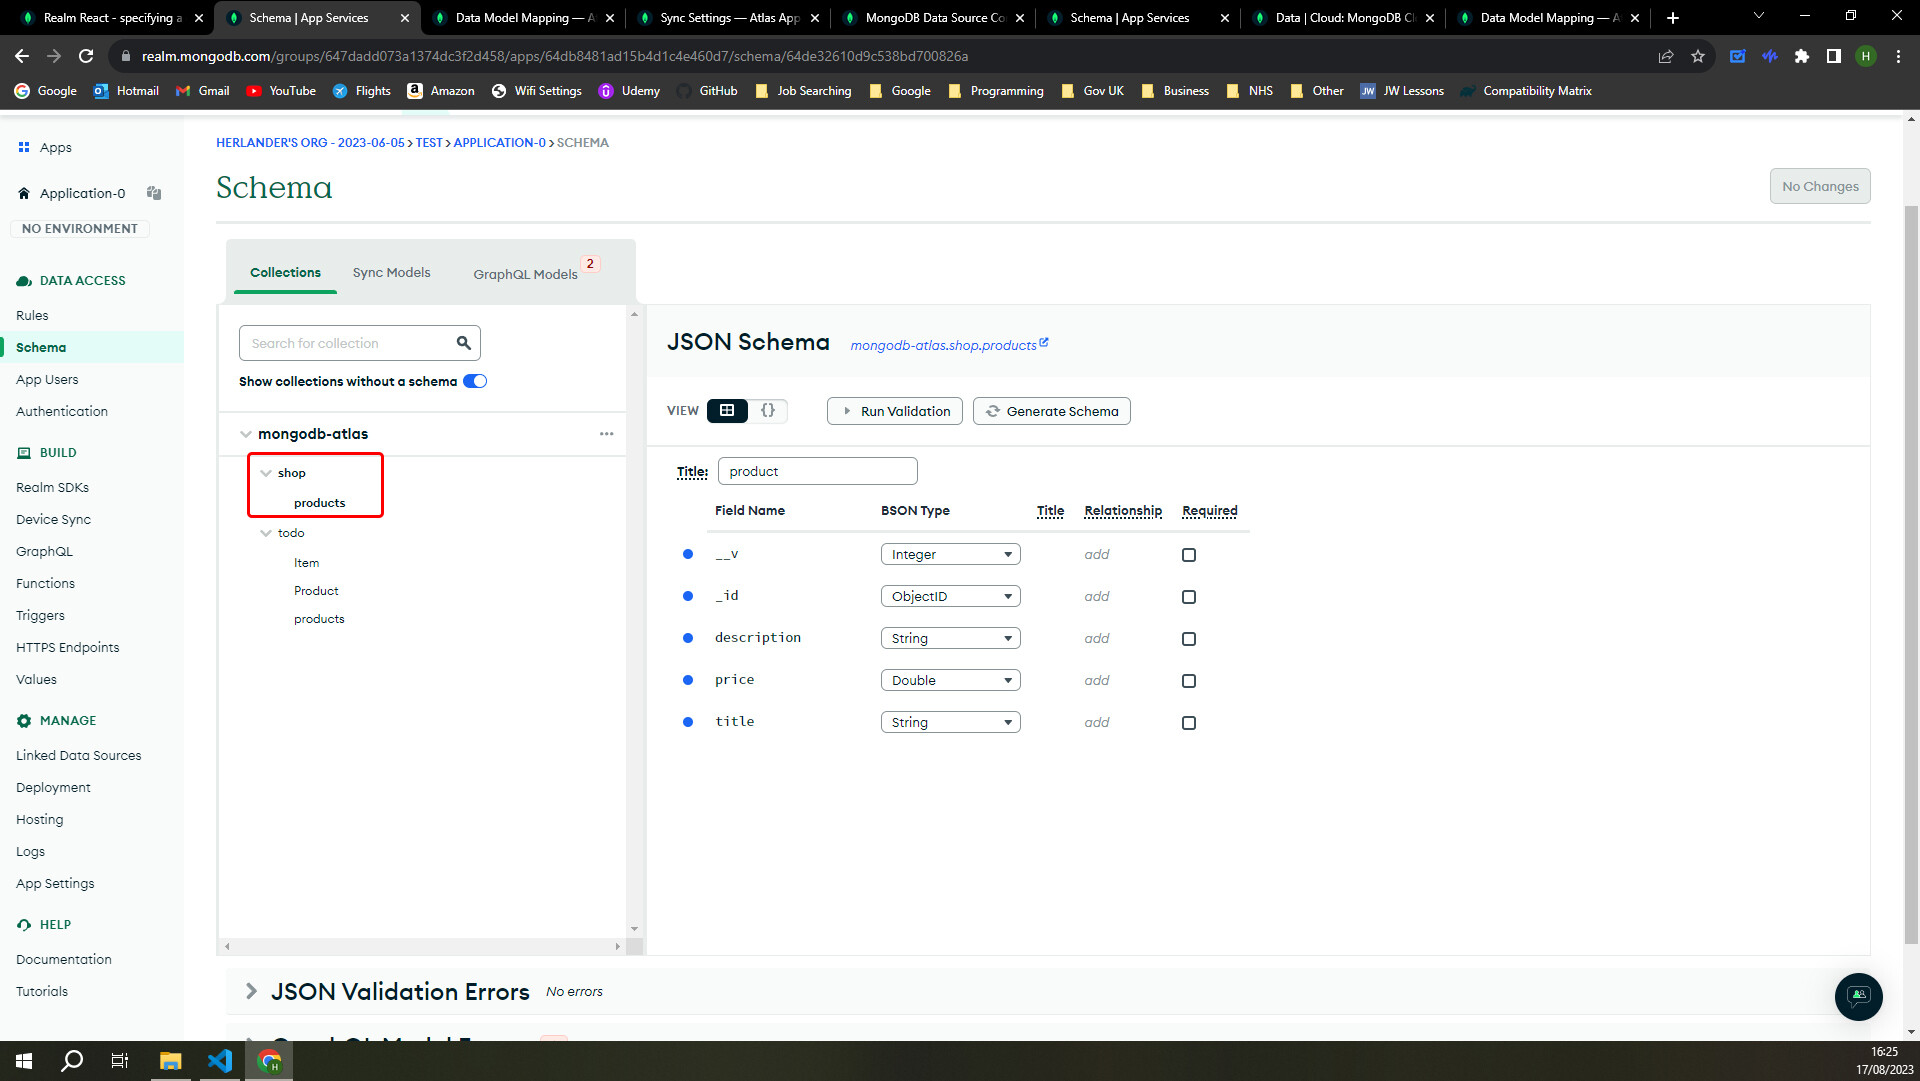Switch to Sync Models tab
The height and width of the screenshot is (1081, 1920).
[x=391, y=272]
